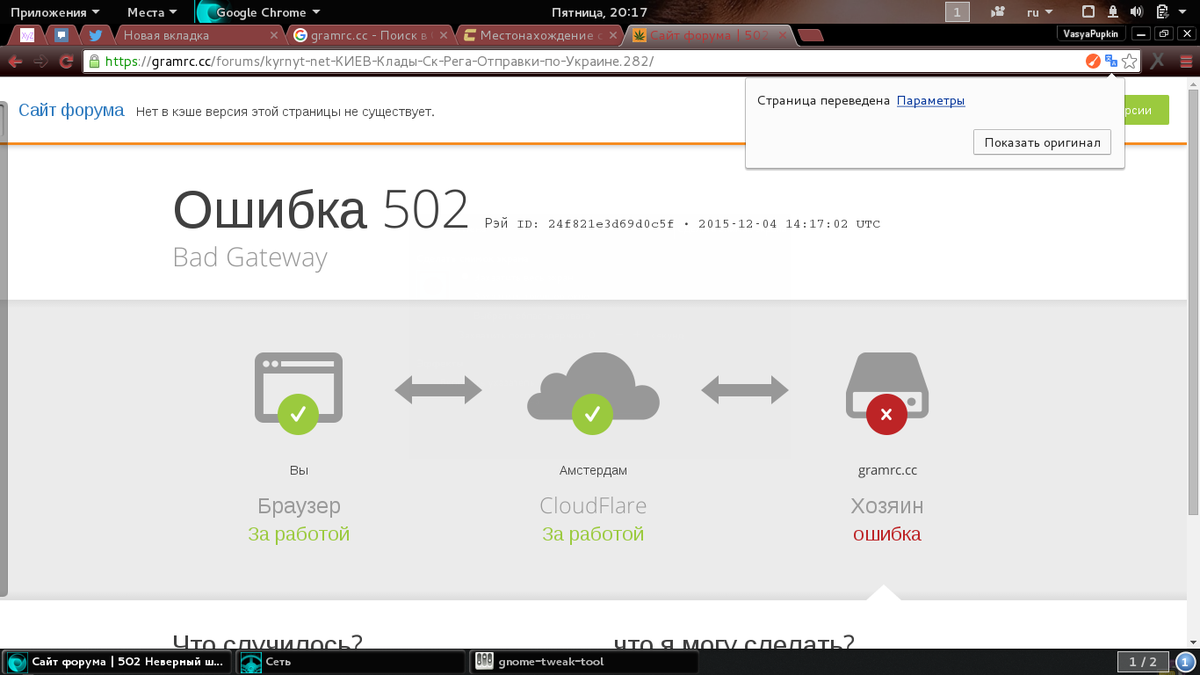Click the X extension icon beside Chrome menu
This screenshot has width=1200, height=675.
[x=1158, y=61]
